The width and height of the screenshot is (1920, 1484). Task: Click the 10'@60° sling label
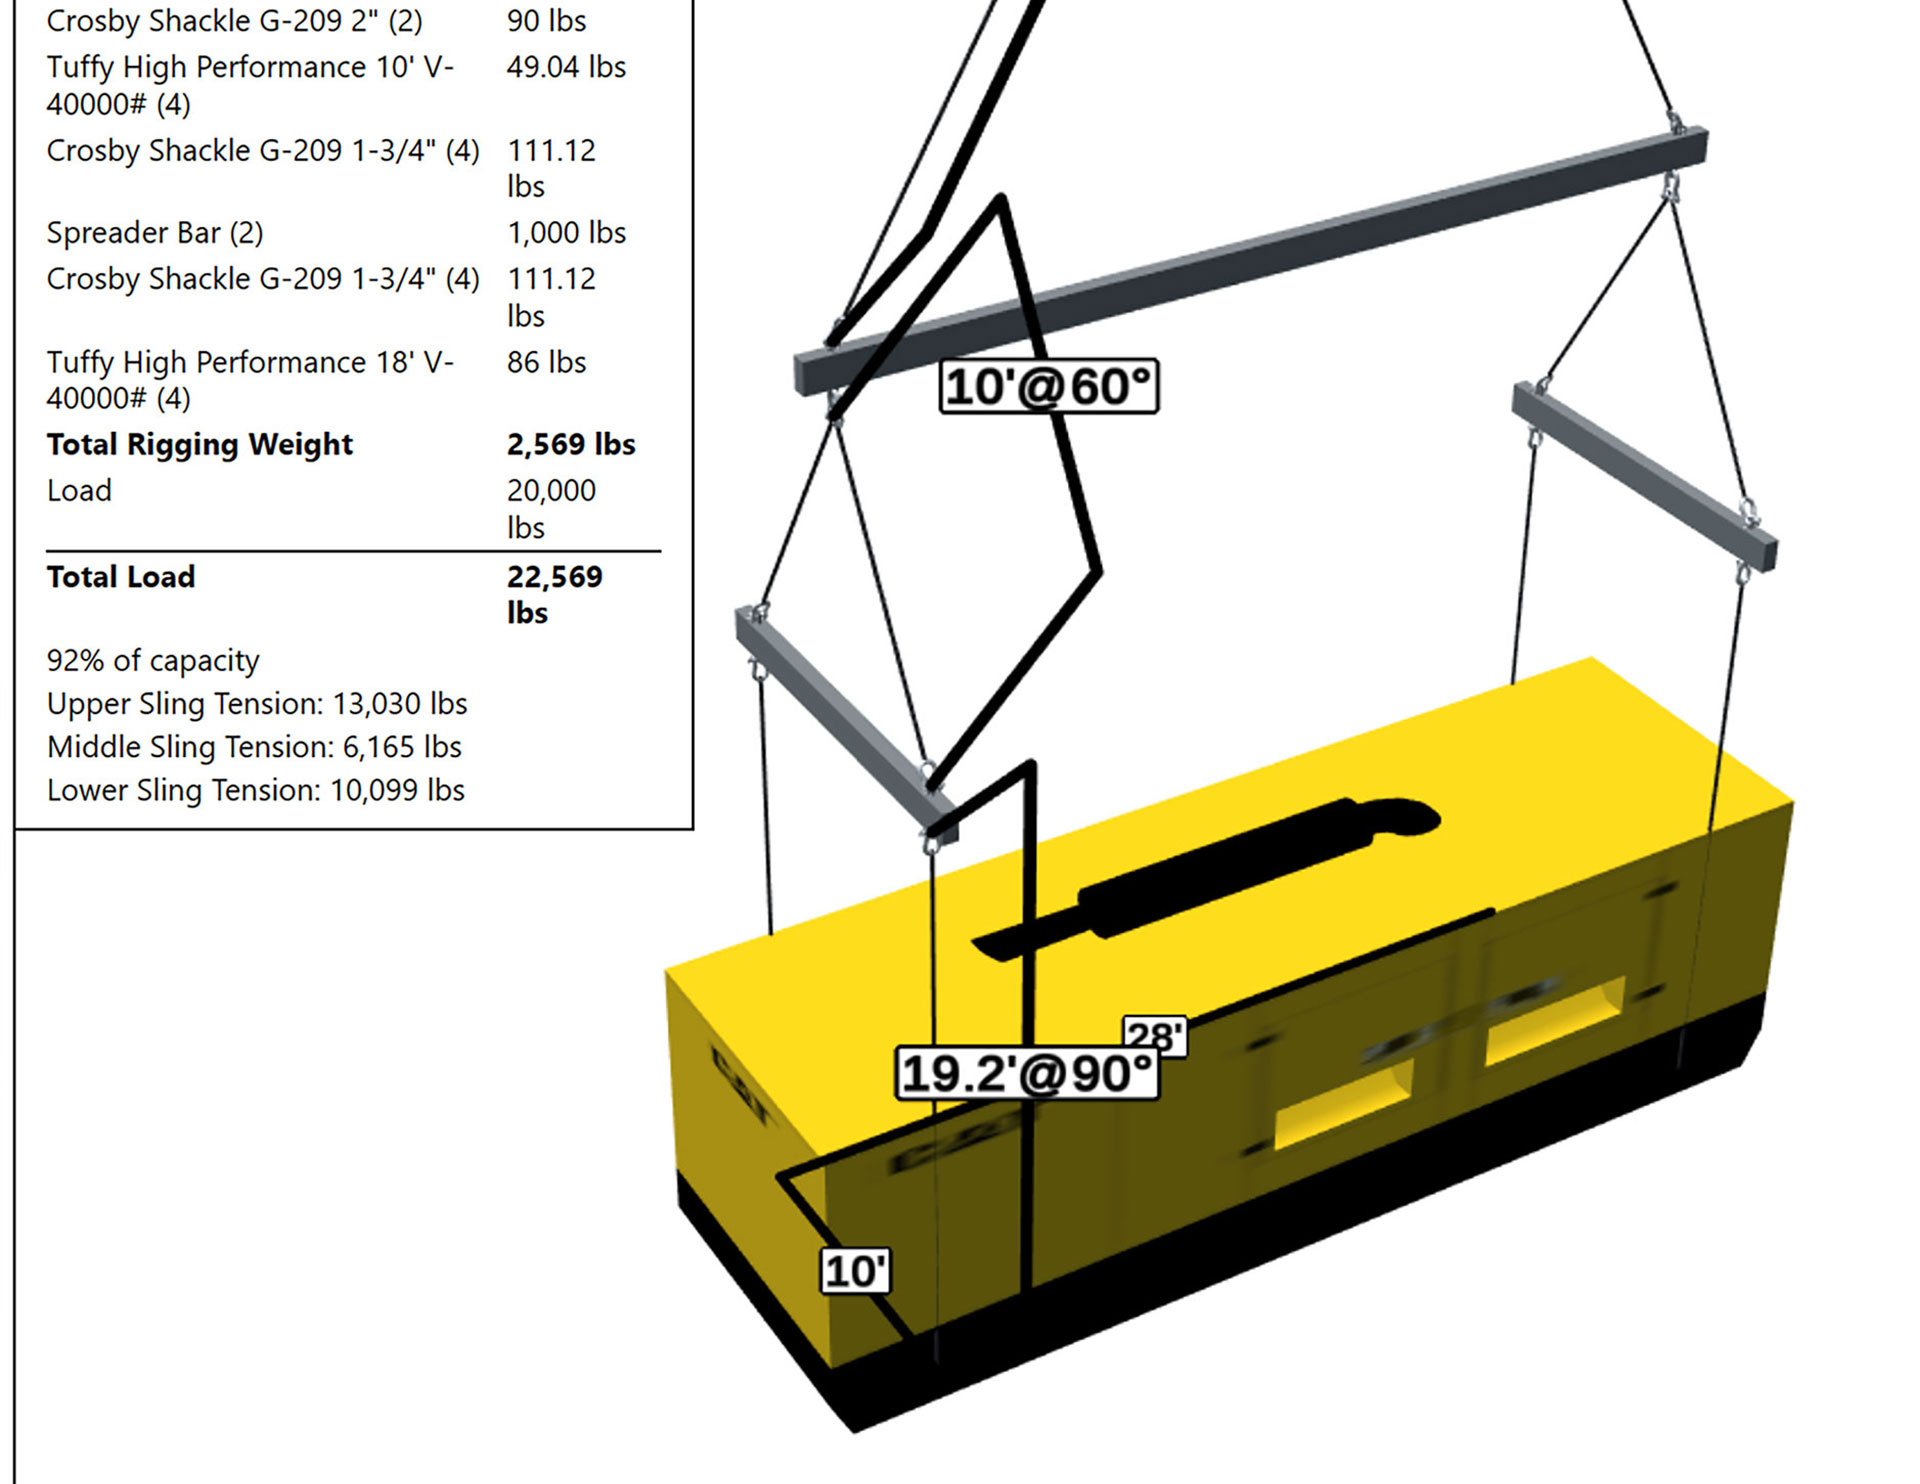(x=1049, y=386)
